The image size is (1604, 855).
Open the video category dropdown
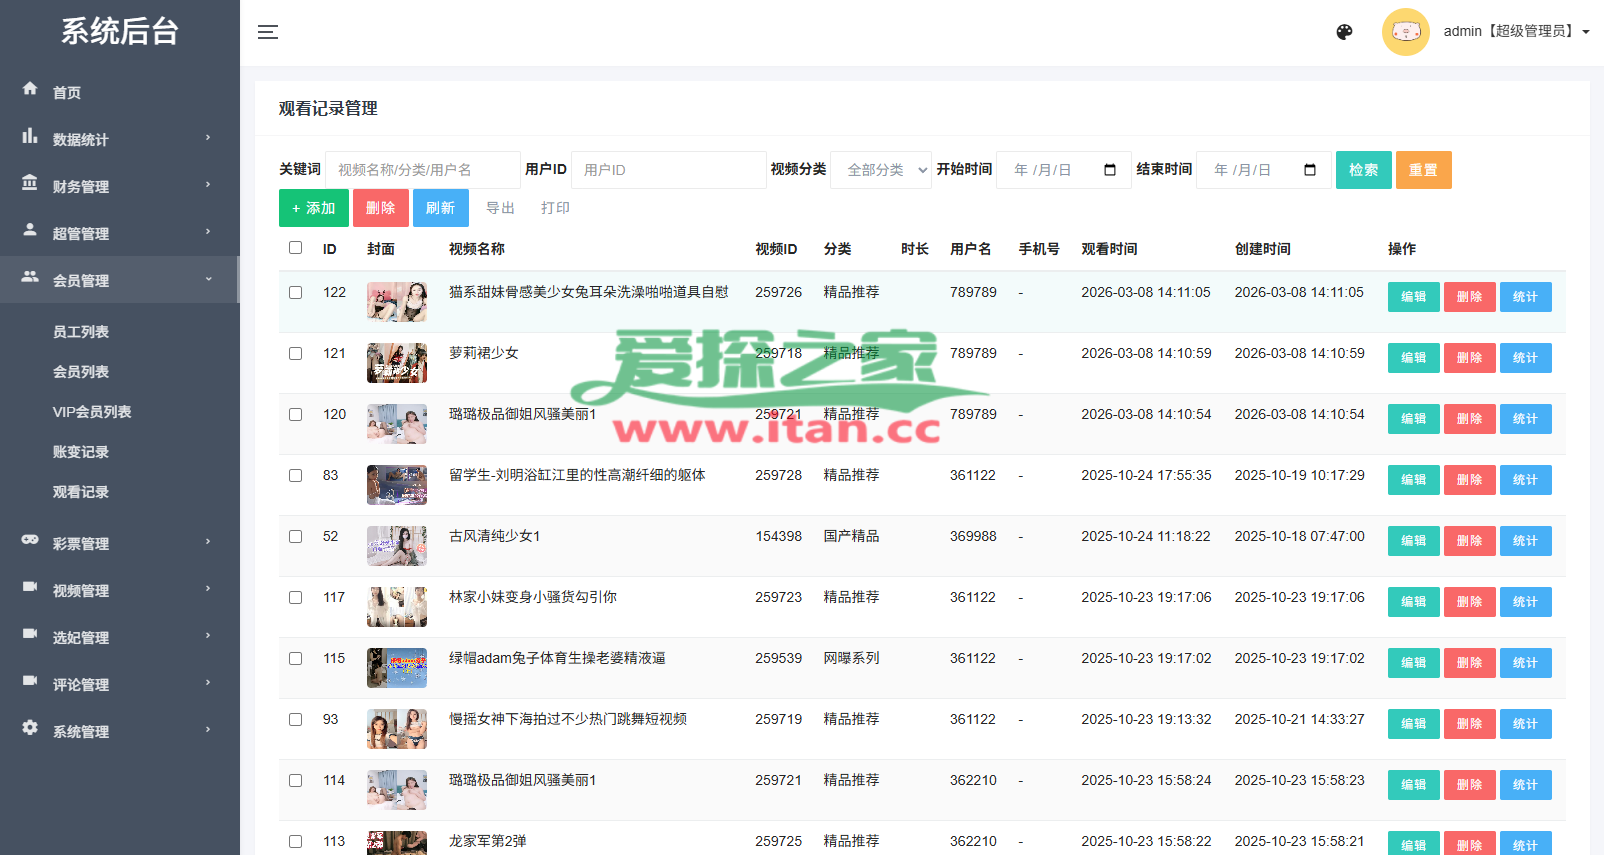[x=880, y=170]
